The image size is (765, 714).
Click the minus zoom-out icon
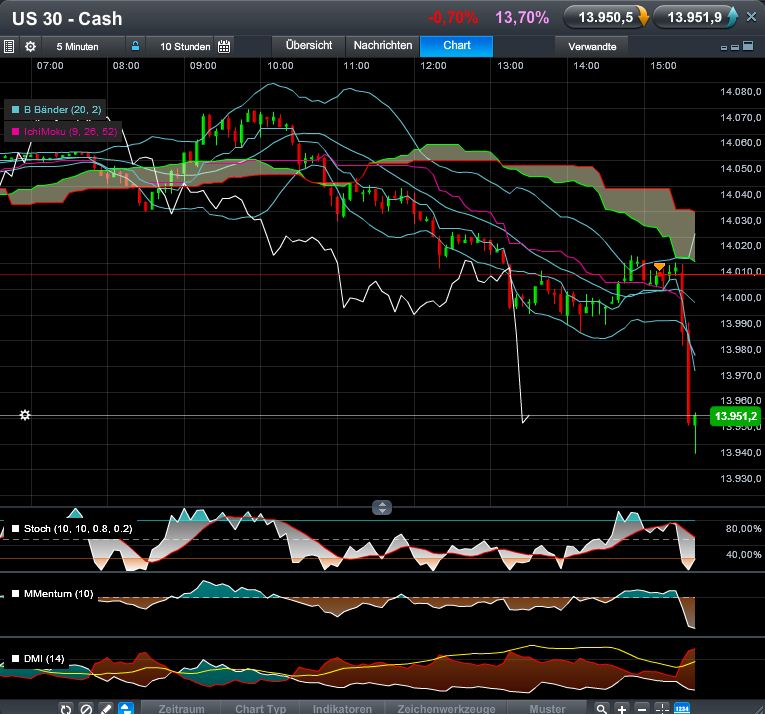coord(642,708)
